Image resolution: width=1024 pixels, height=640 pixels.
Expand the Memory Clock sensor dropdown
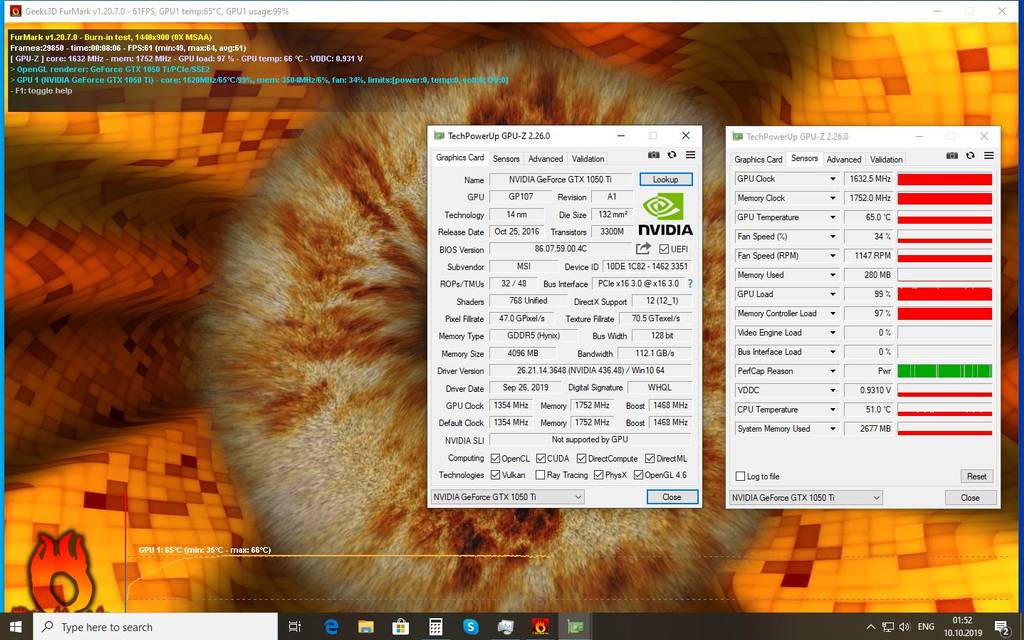pyautogui.click(x=833, y=198)
